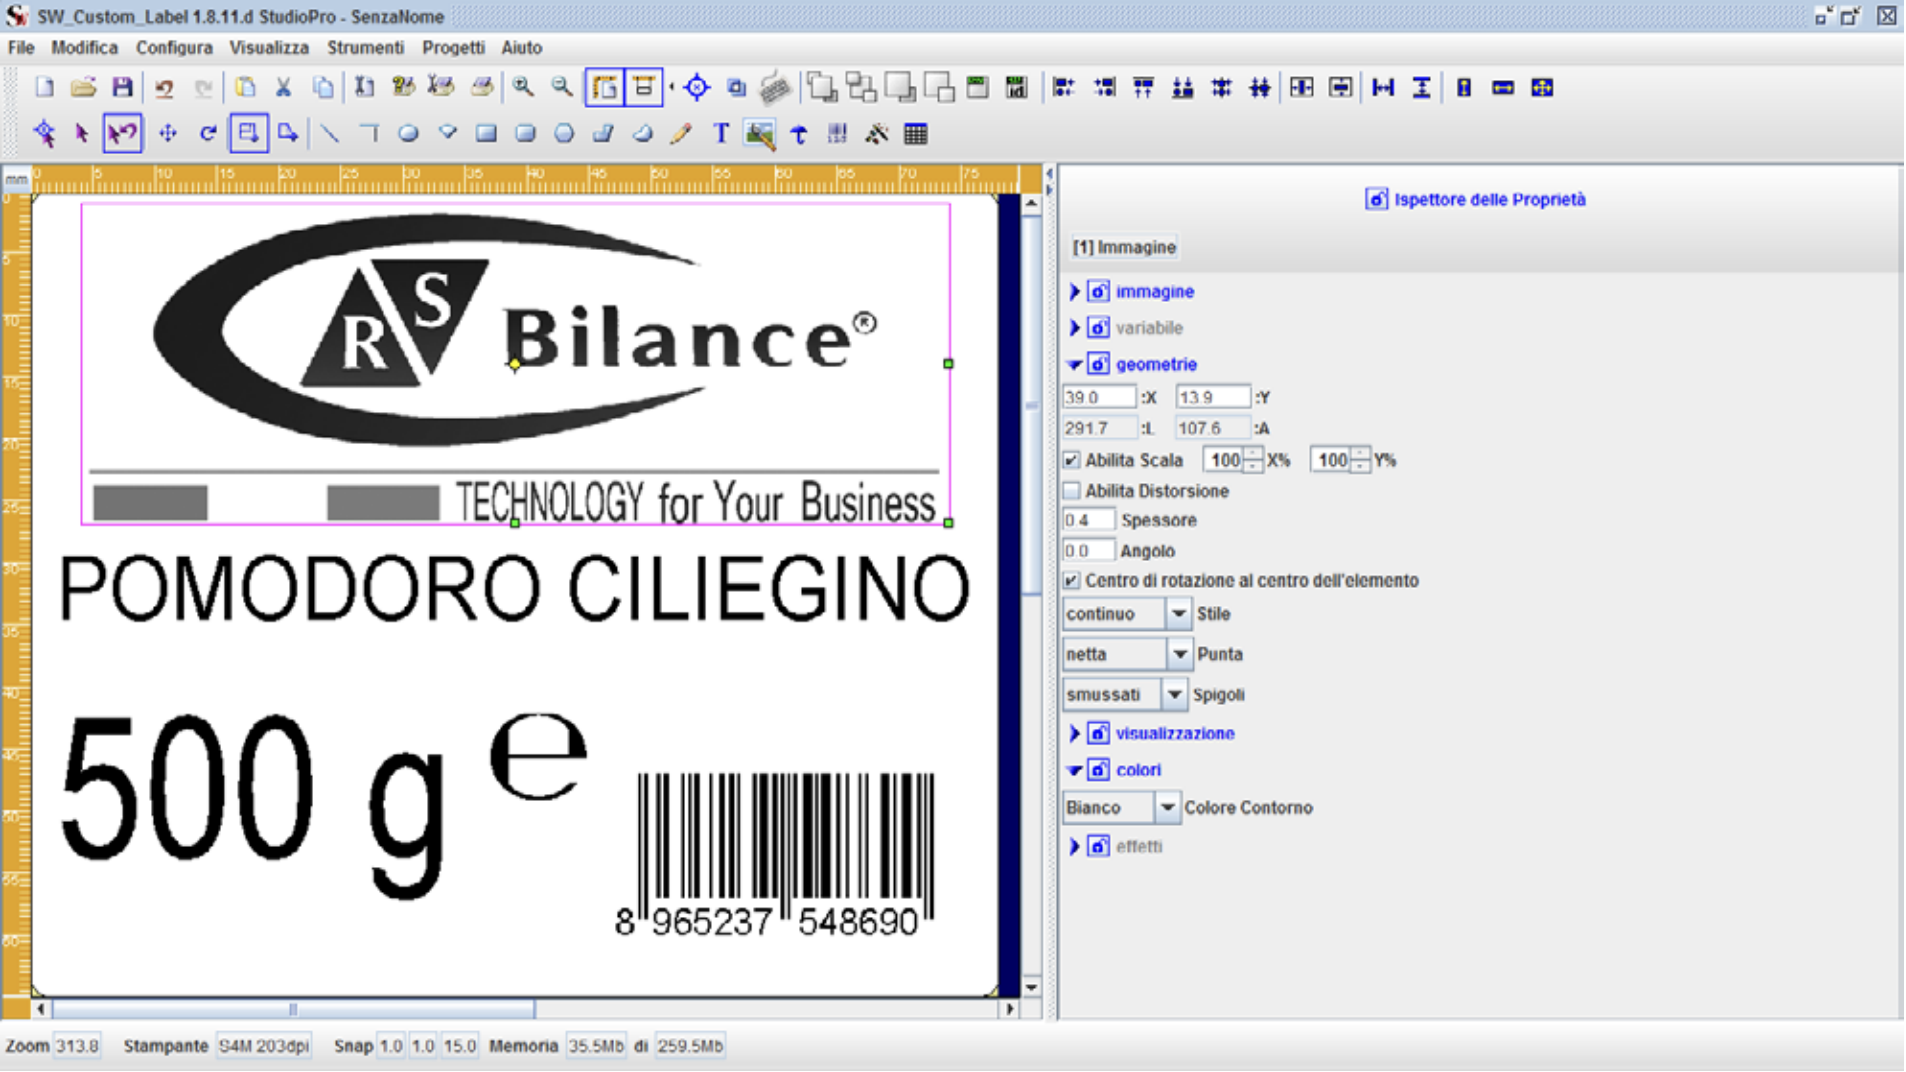Click the scissors cut icon

284,88
